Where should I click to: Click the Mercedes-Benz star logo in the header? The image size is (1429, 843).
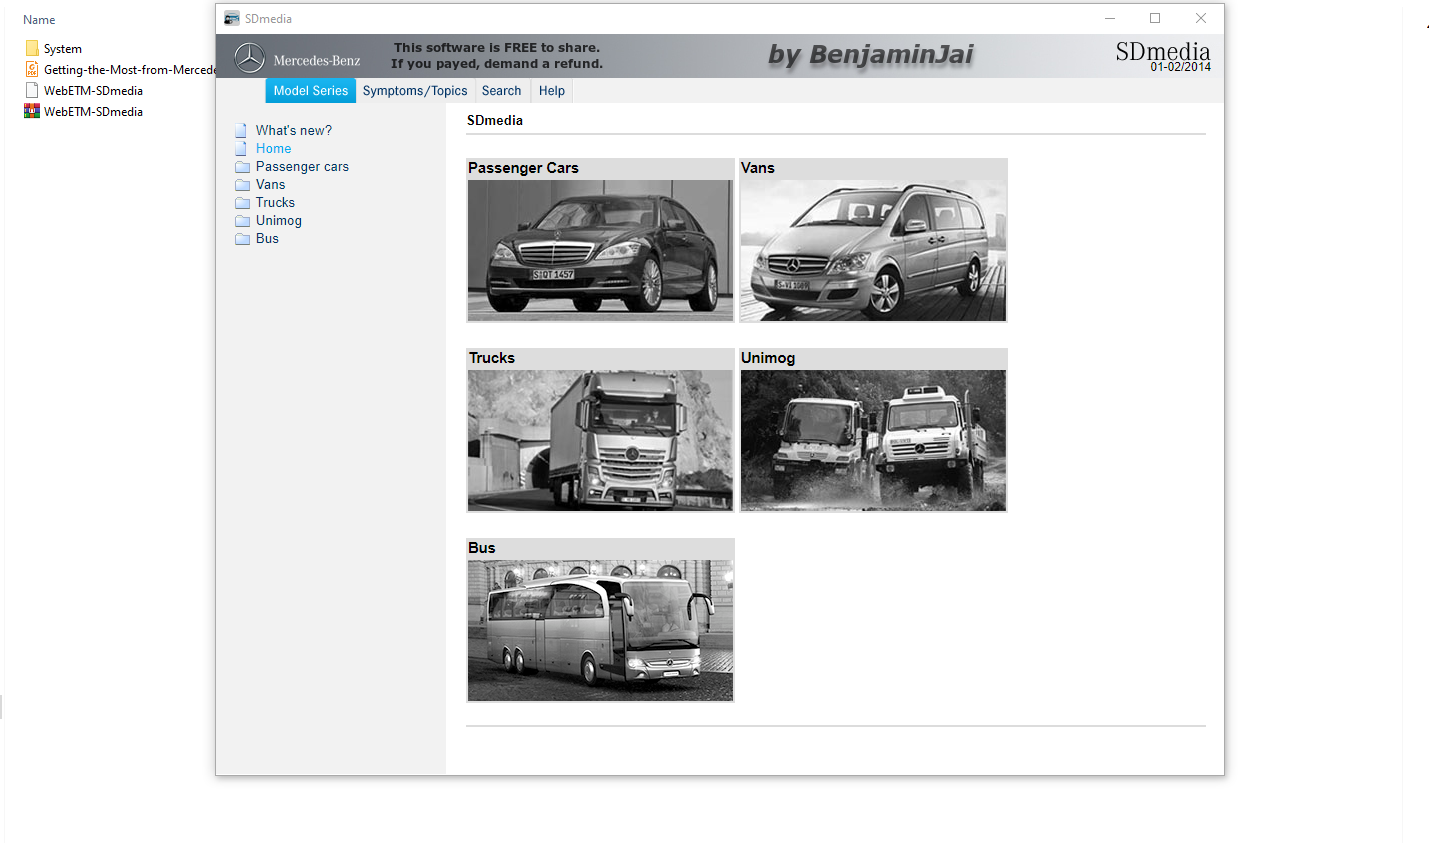(x=248, y=57)
